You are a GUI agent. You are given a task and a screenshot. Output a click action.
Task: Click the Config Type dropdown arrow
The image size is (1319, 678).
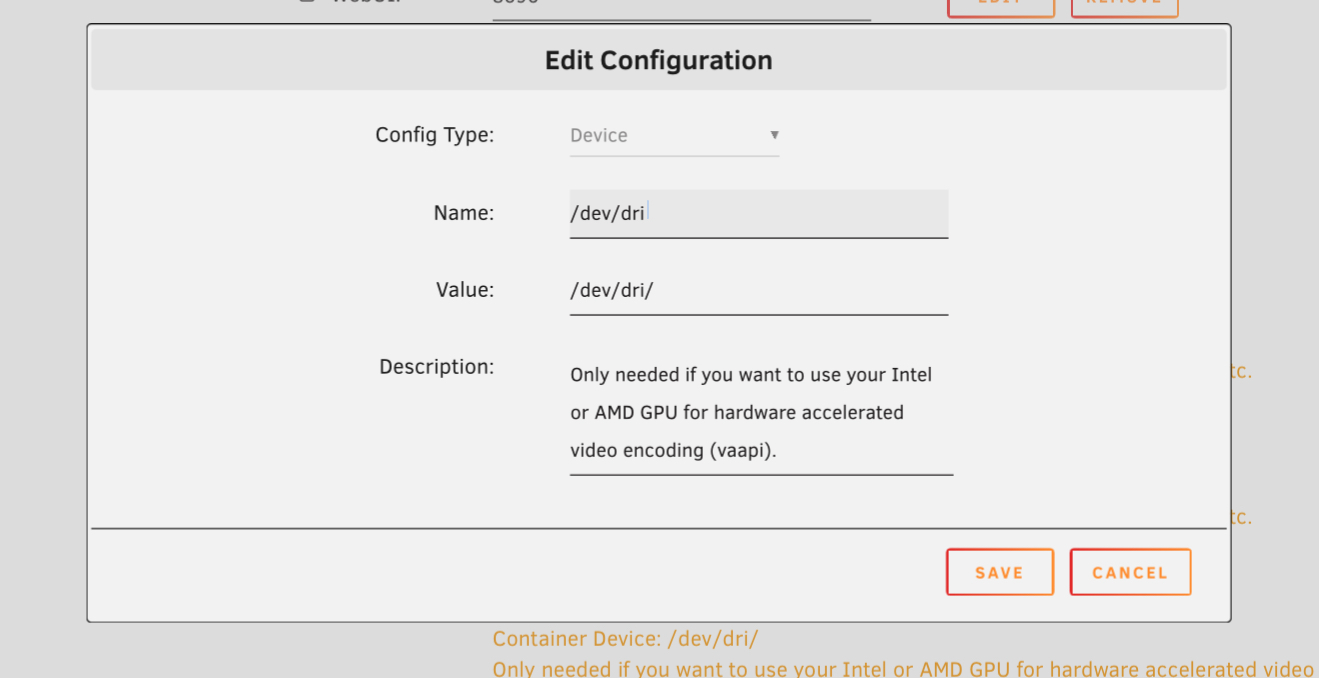point(774,135)
